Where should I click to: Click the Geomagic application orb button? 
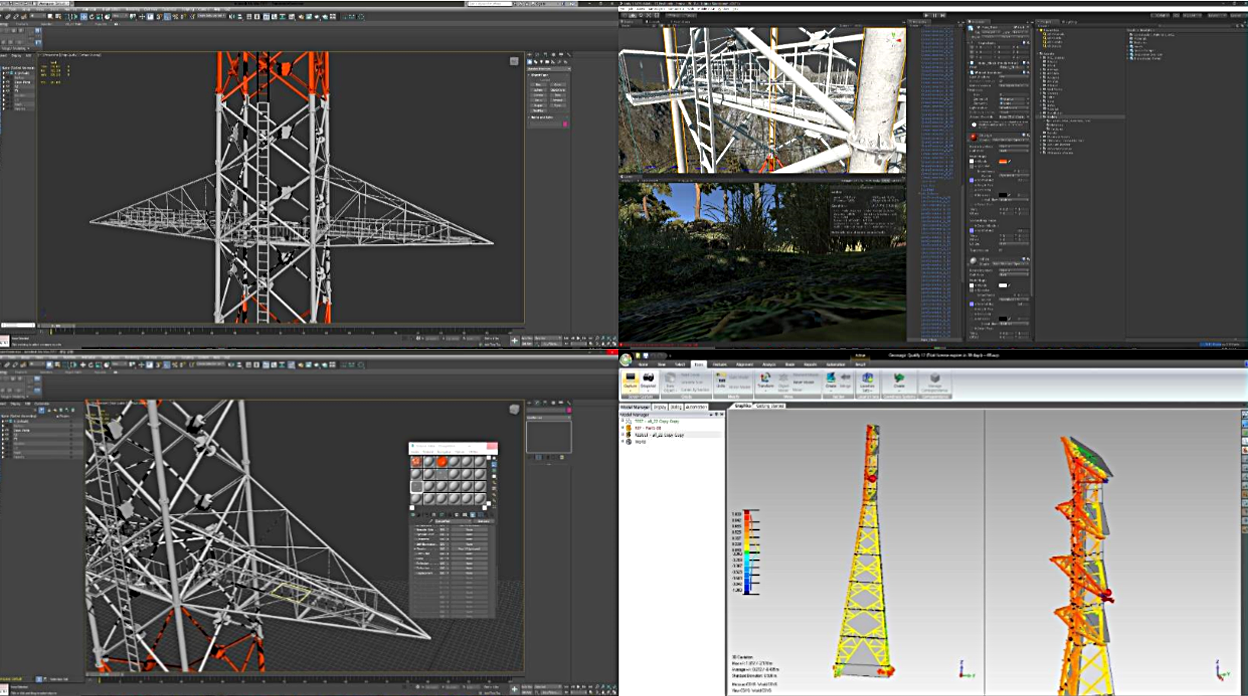pos(626,358)
